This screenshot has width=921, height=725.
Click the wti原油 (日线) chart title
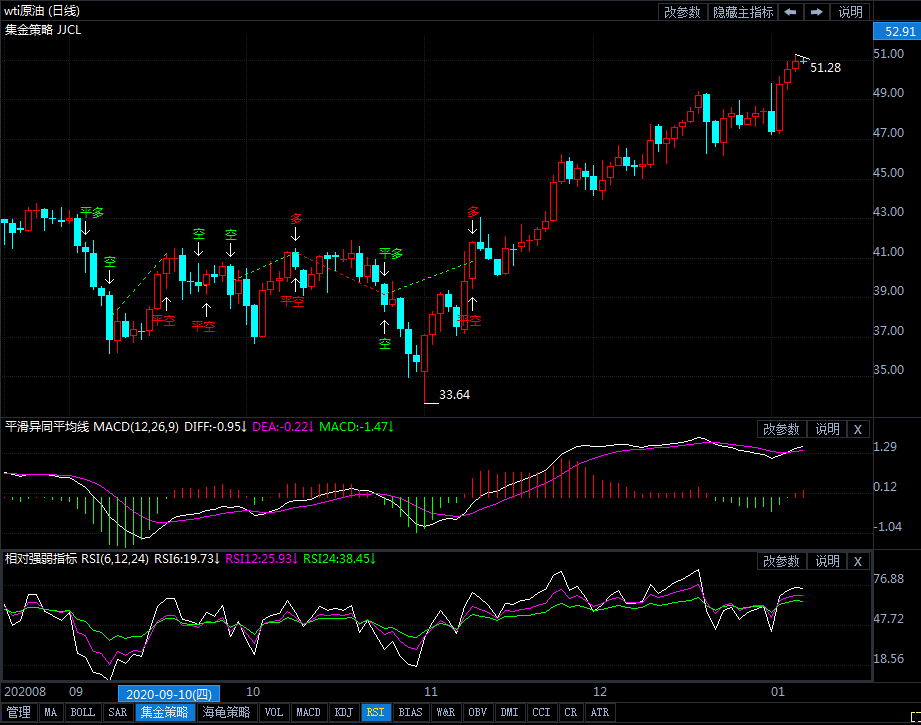[x=42, y=11]
